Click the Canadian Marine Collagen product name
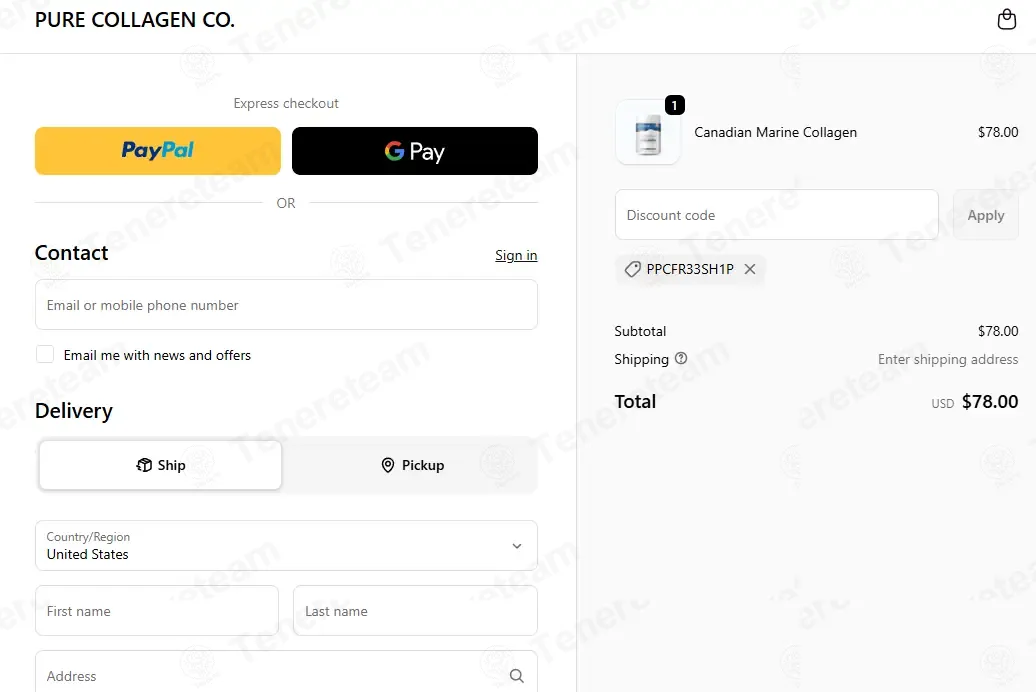The height and width of the screenshot is (692, 1036). (775, 132)
